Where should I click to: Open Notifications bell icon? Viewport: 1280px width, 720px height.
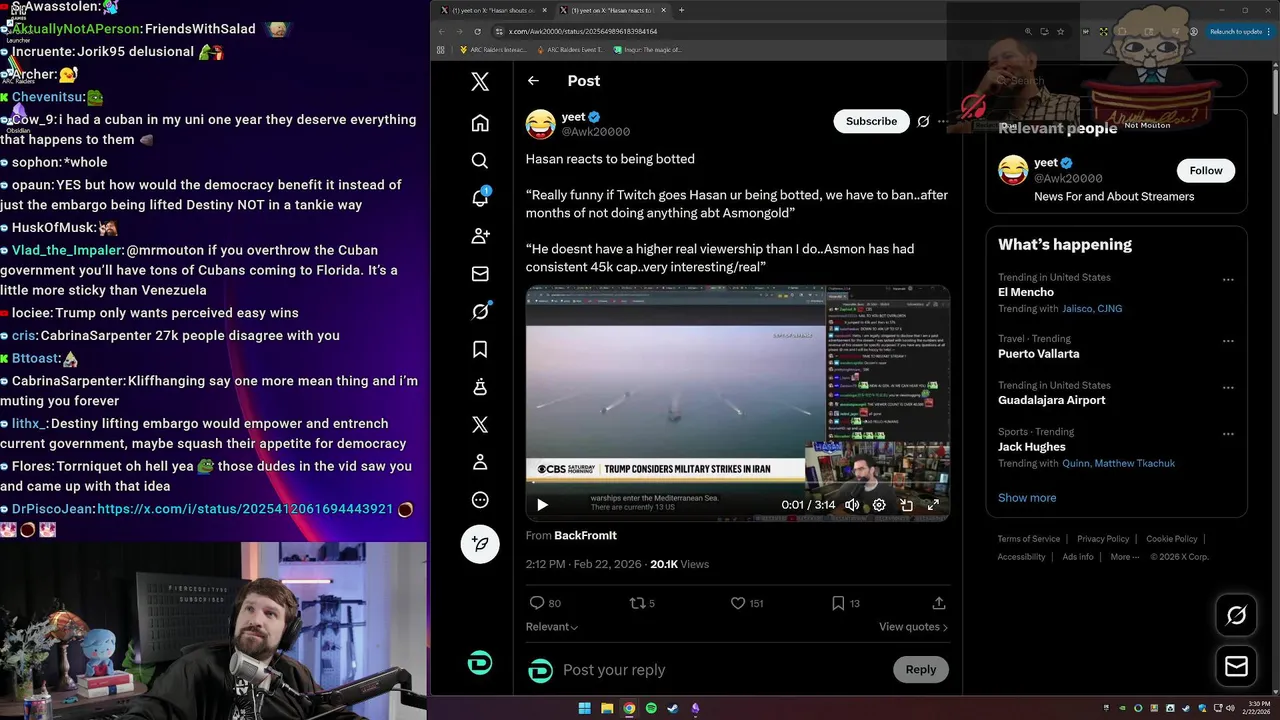click(480, 198)
